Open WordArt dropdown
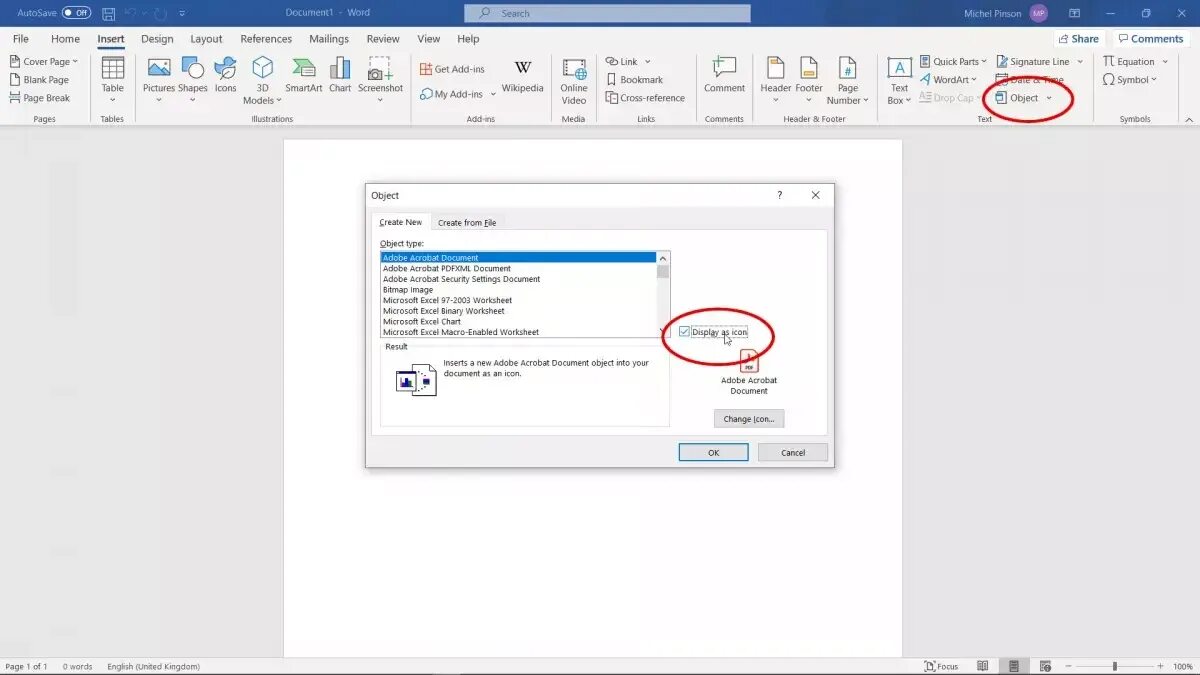This screenshot has width=1200, height=675. 948,80
